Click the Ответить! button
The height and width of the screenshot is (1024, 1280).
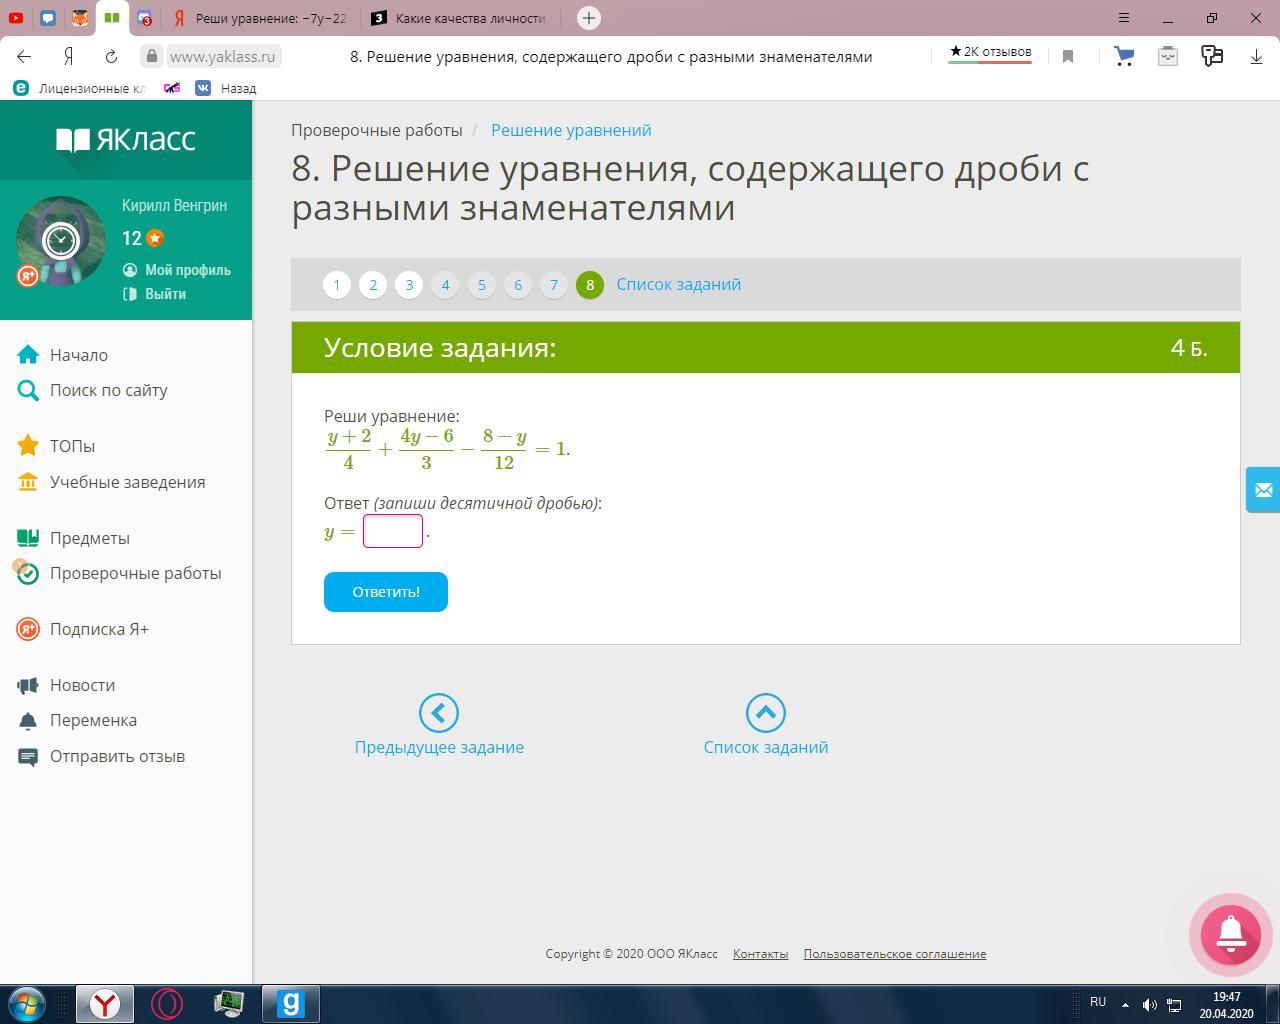(x=386, y=592)
